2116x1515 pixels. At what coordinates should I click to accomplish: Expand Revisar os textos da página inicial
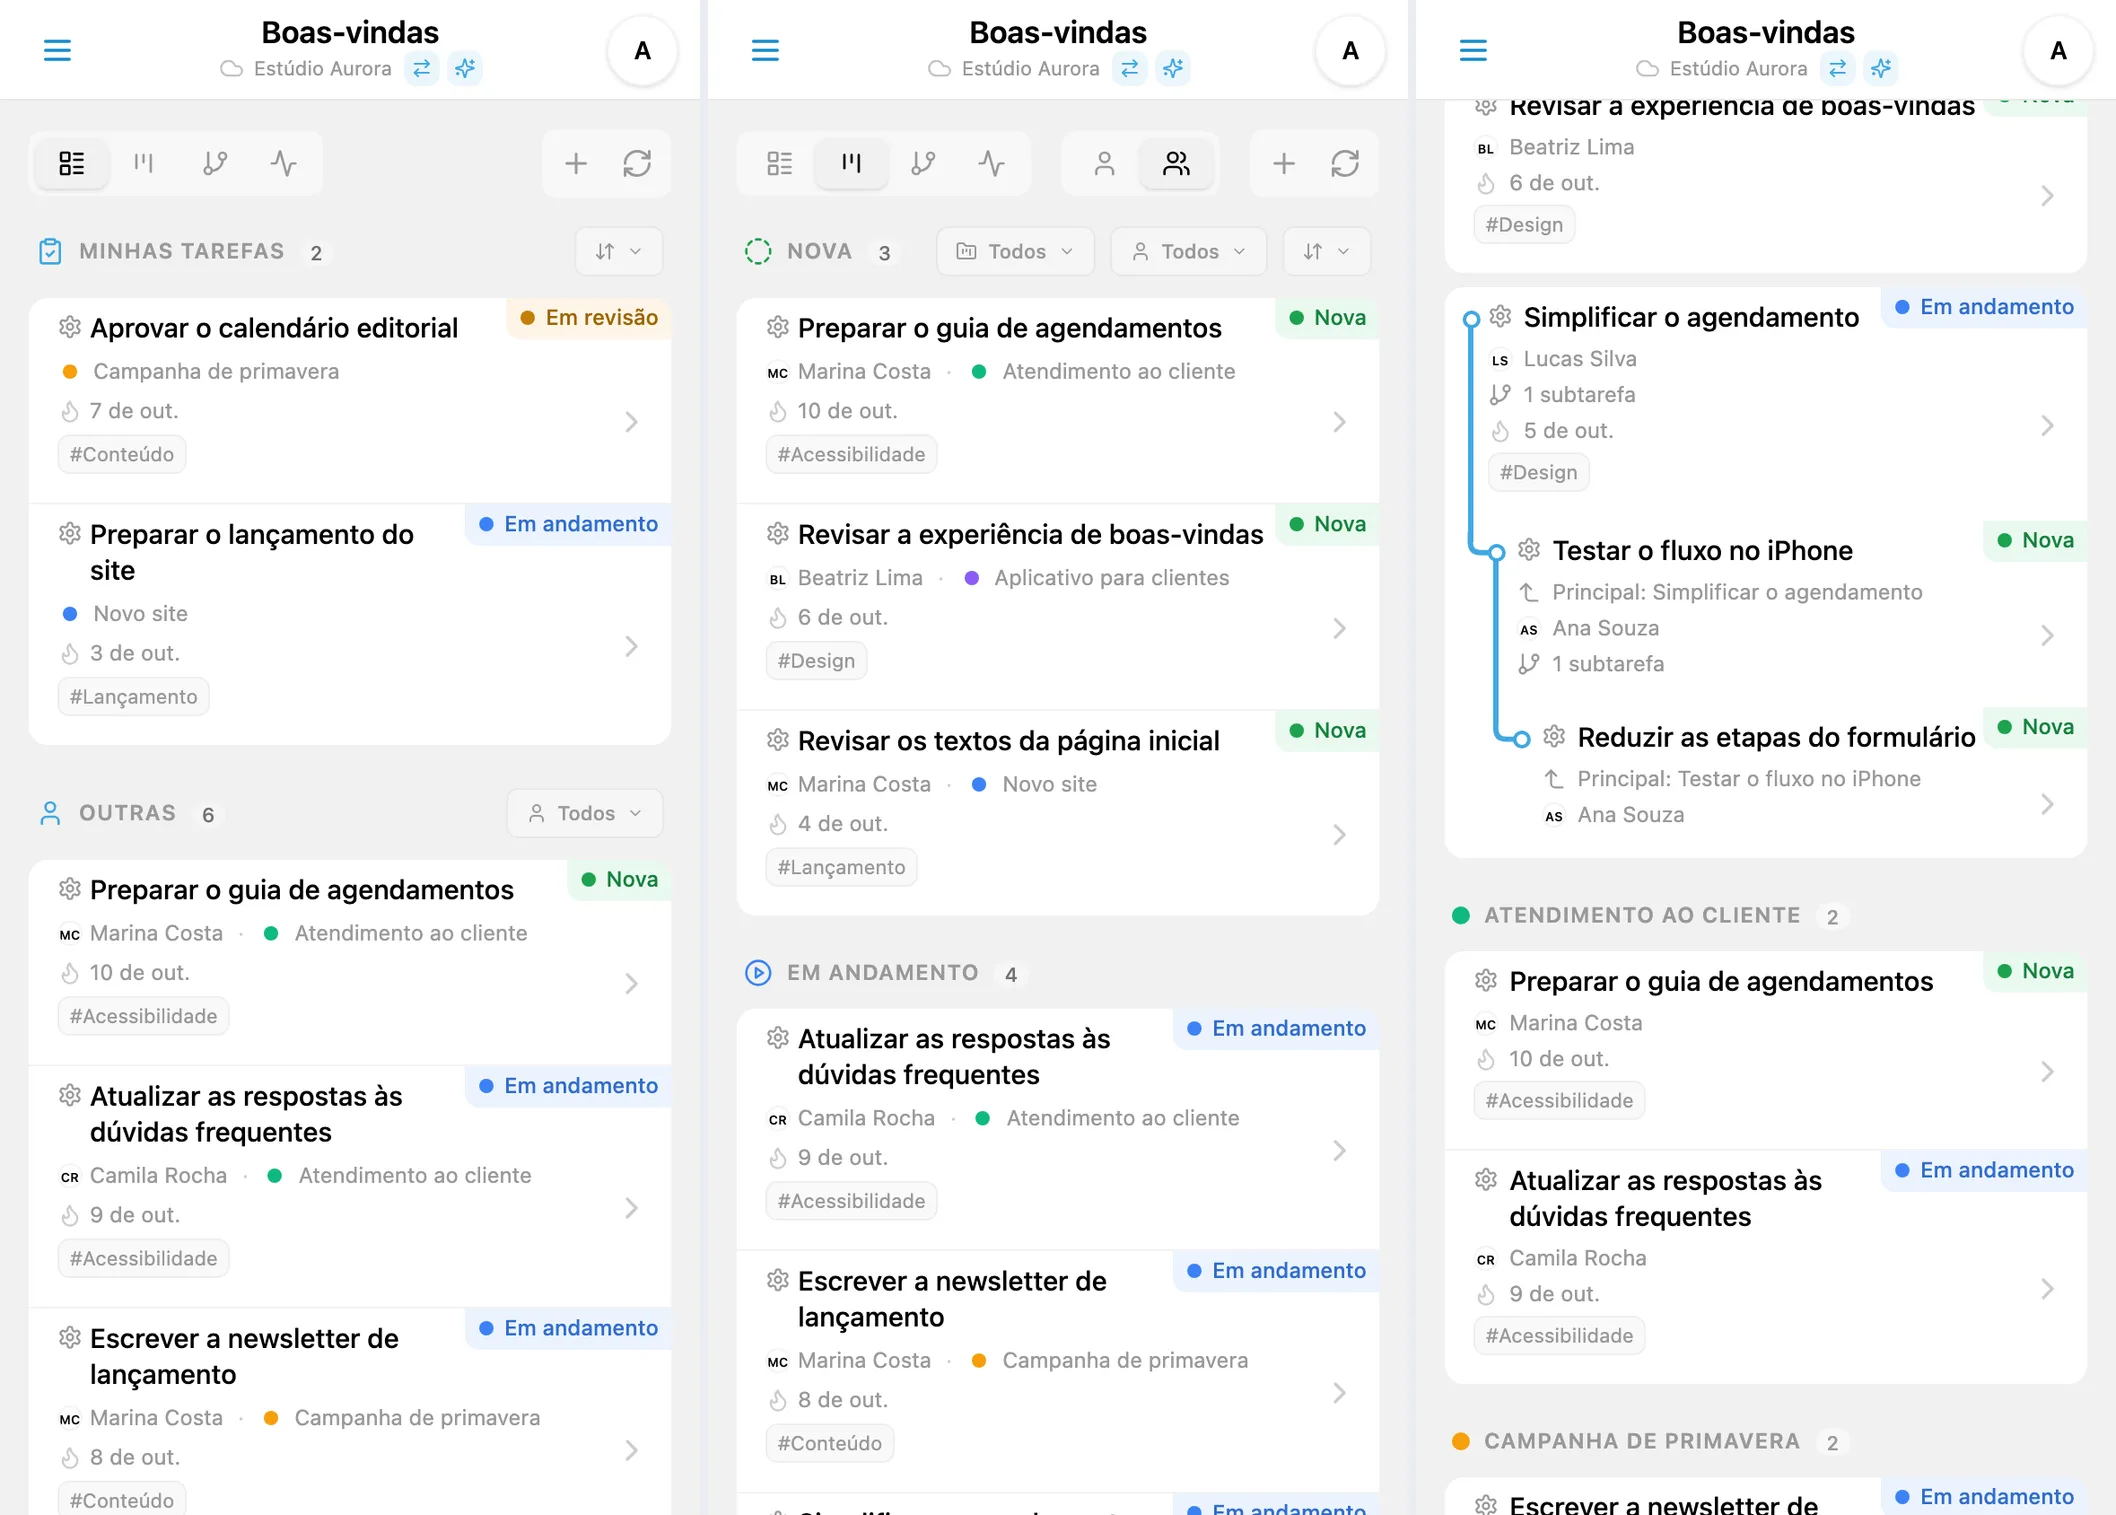click(1340, 834)
